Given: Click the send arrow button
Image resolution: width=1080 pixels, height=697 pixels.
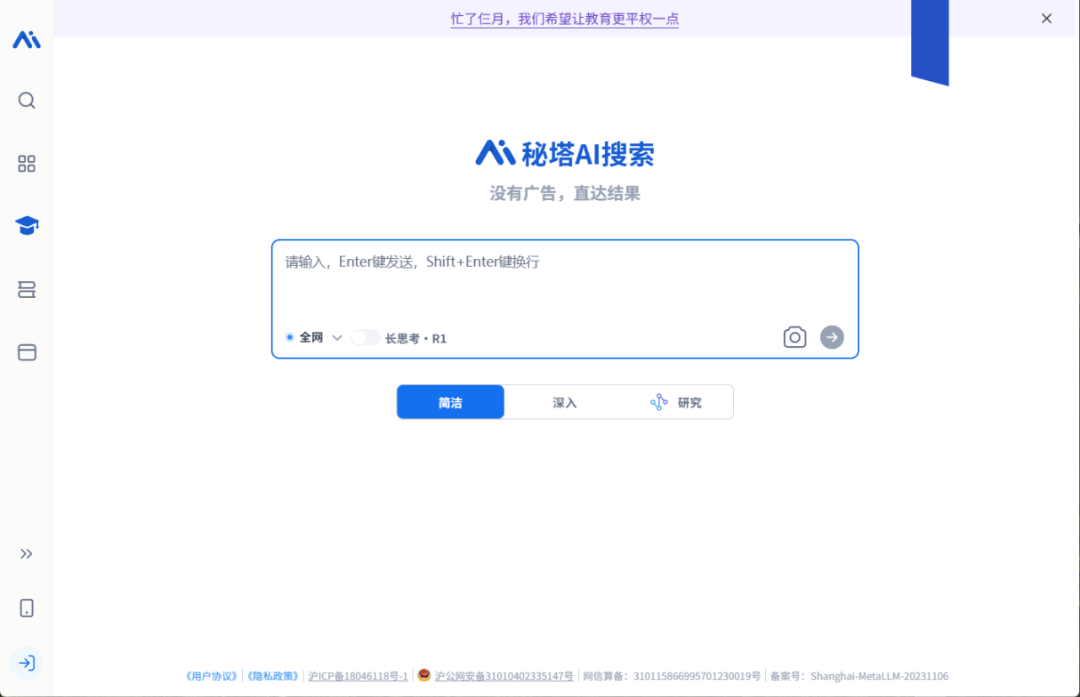Looking at the screenshot, I should (x=832, y=337).
